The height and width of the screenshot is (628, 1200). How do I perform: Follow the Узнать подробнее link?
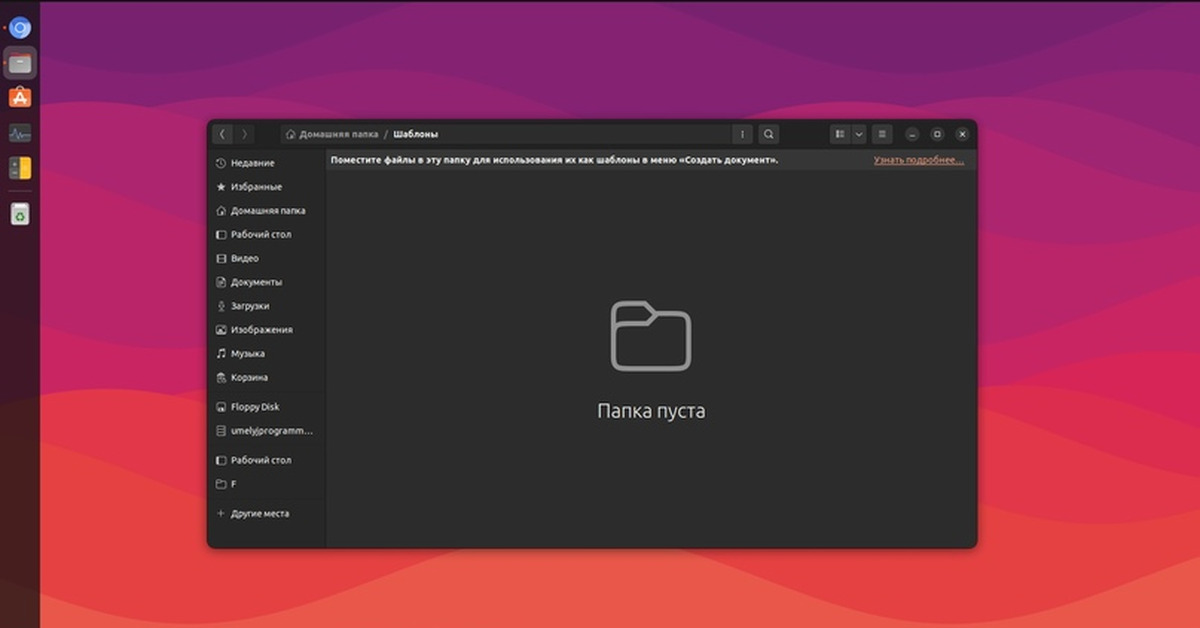(x=918, y=160)
